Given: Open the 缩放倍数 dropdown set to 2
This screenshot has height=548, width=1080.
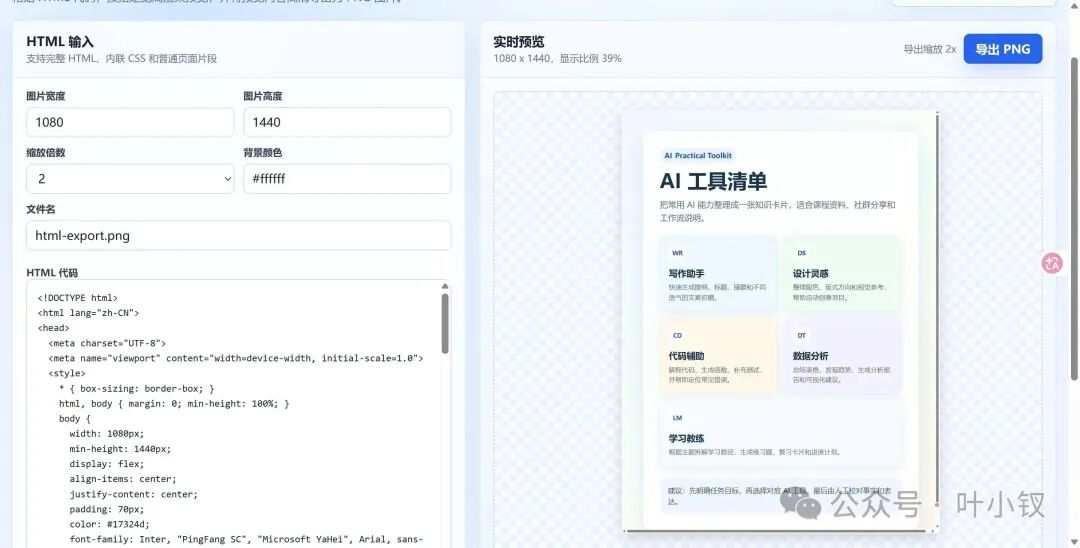Looking at the screenshot, I should point(130,178).
